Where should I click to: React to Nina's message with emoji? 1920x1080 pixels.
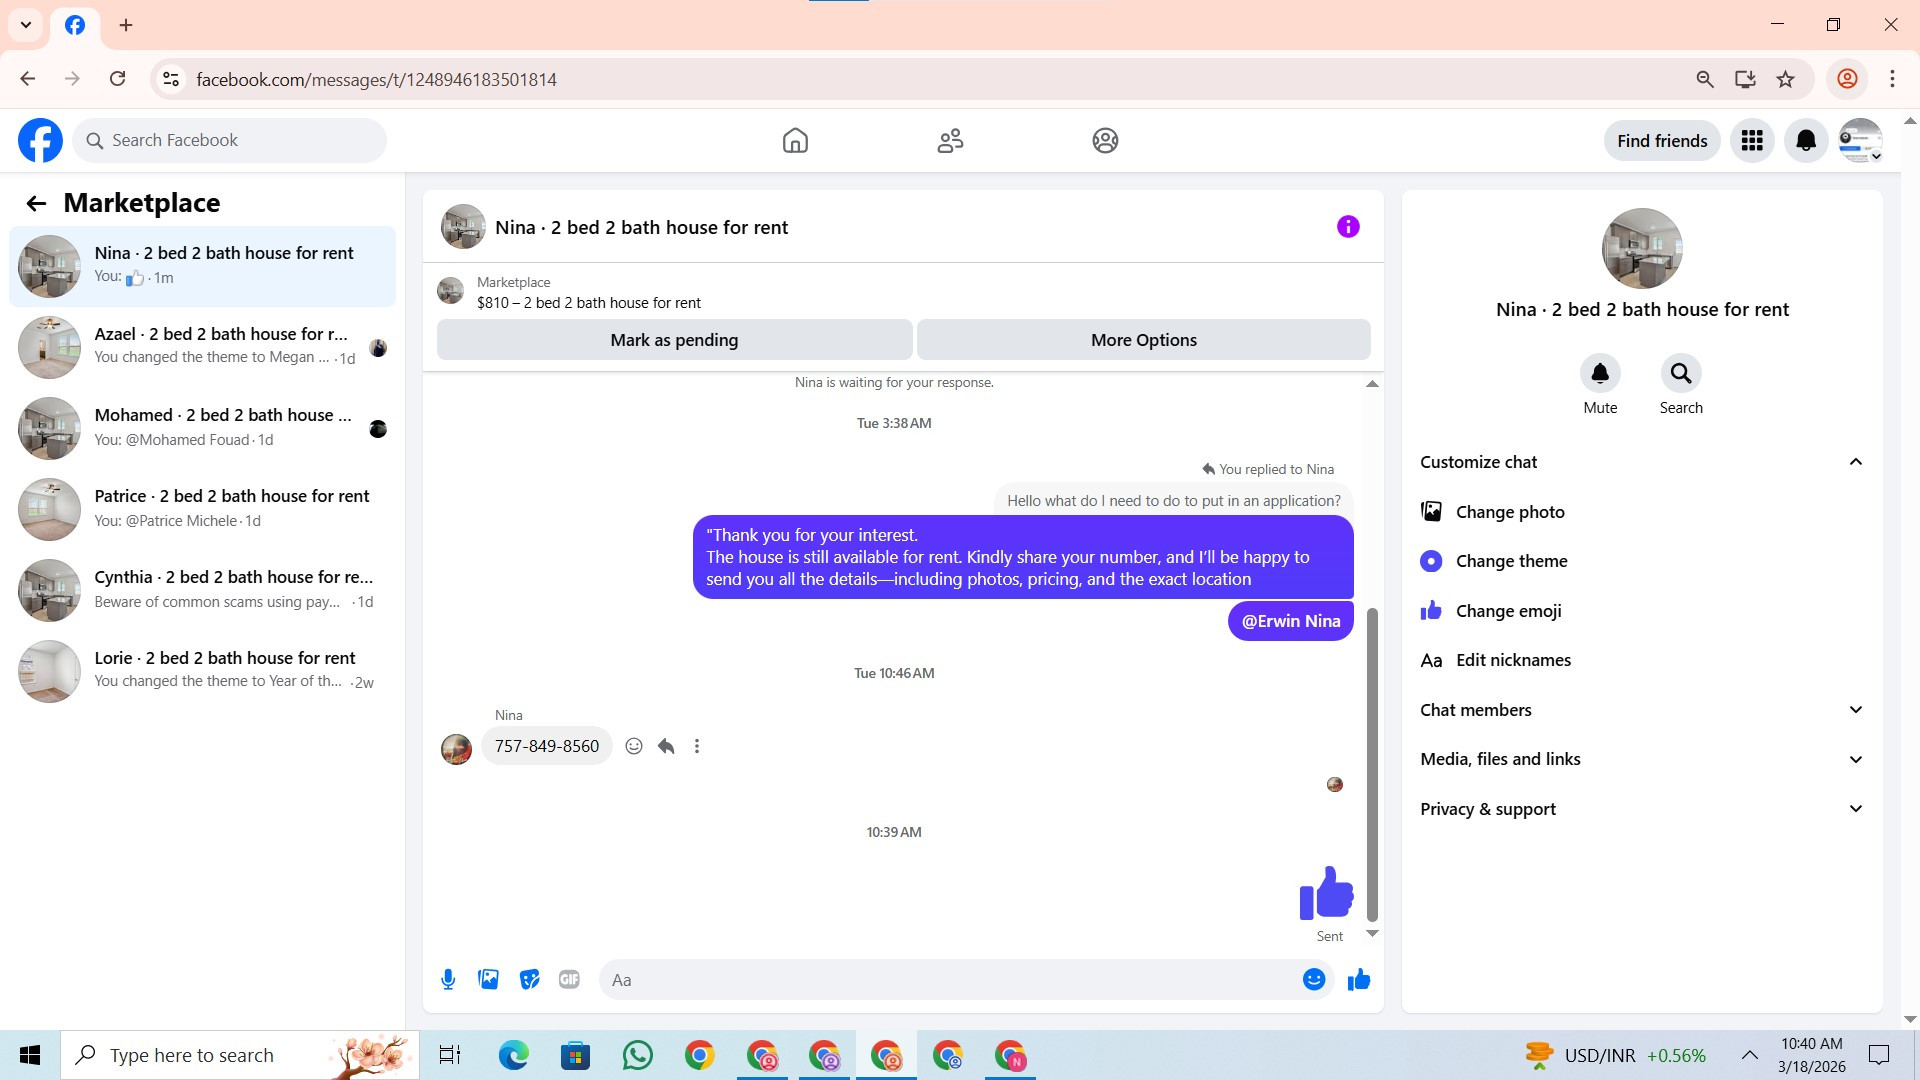tap(633, 746)
